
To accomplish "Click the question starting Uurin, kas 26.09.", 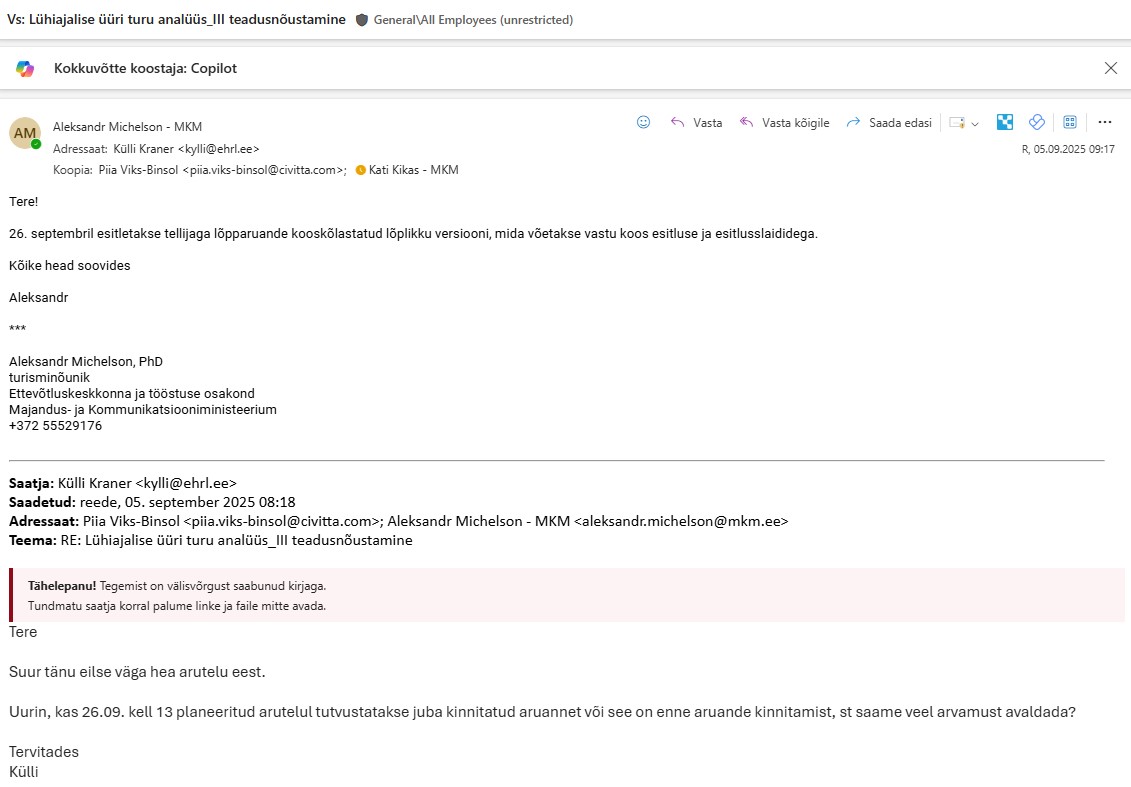I will point(542,712).
